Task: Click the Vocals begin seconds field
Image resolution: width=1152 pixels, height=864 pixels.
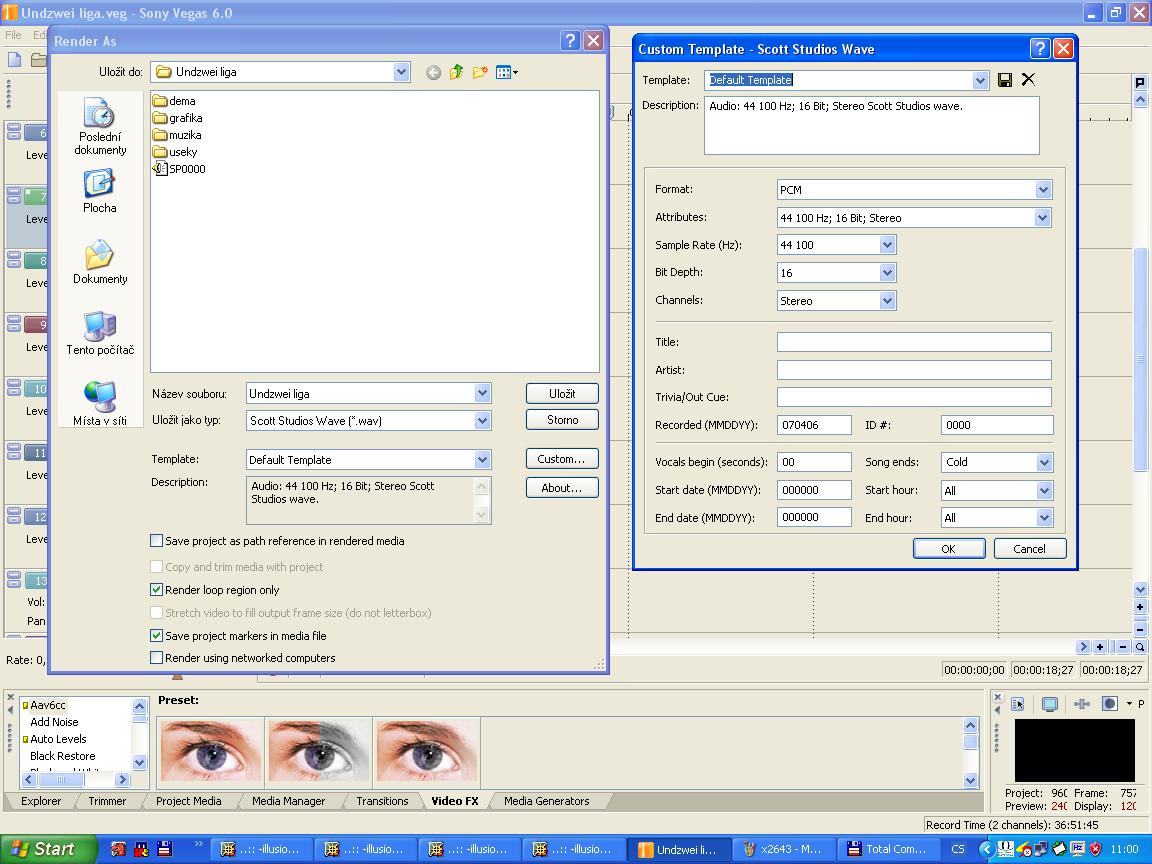Action: (x=814, y=462)
